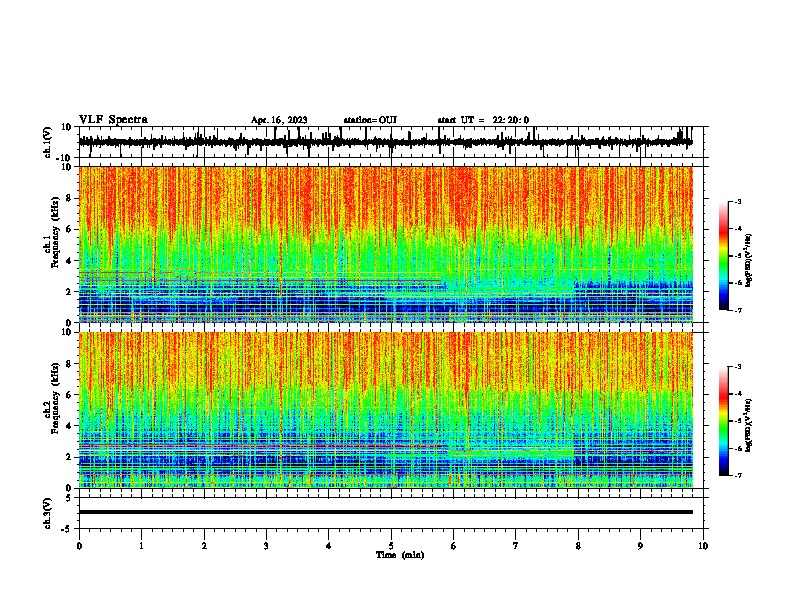Click the ch.2 colorbar log(PSD) unit label
792x612 pixels.
748,425
